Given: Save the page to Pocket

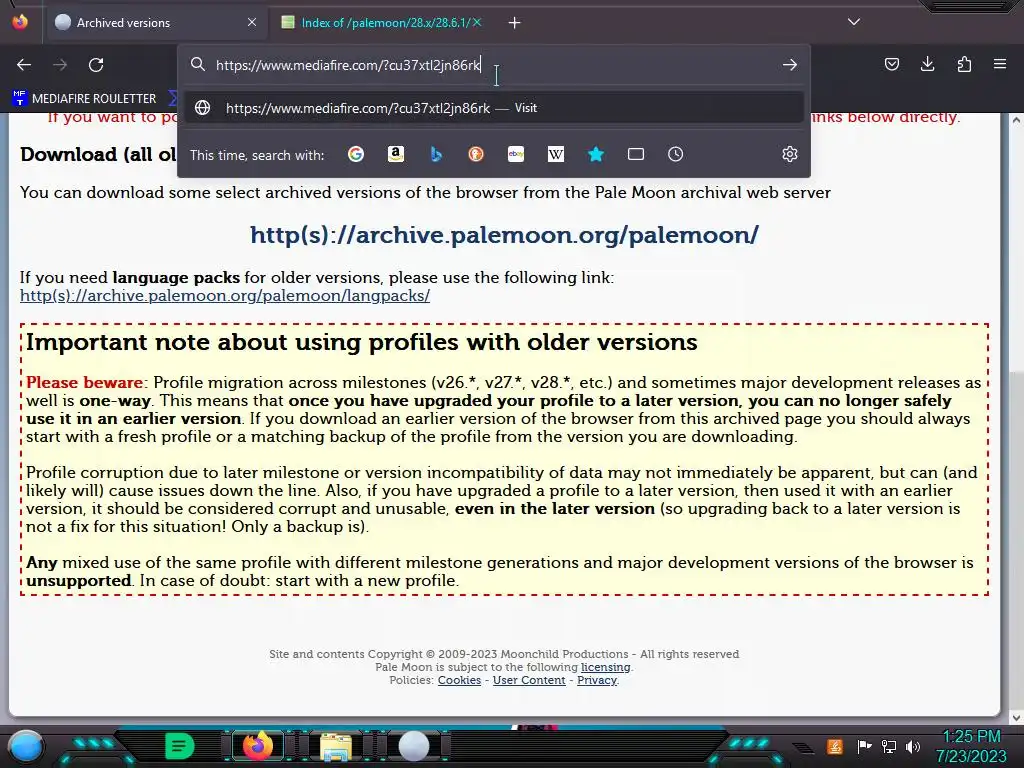Looking at the screenshot, I should [x=891, y=64].
